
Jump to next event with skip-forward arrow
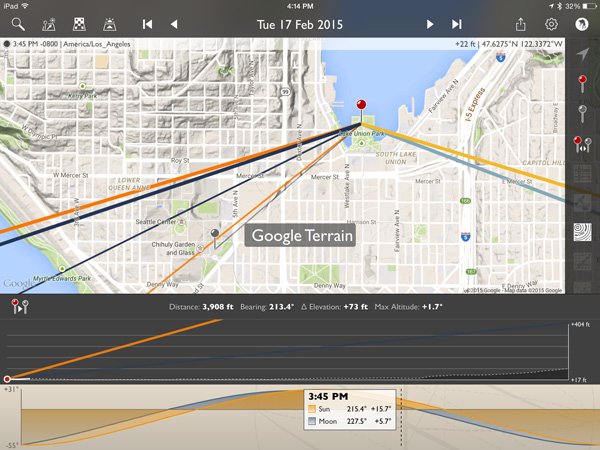click(x=457, y=23)
